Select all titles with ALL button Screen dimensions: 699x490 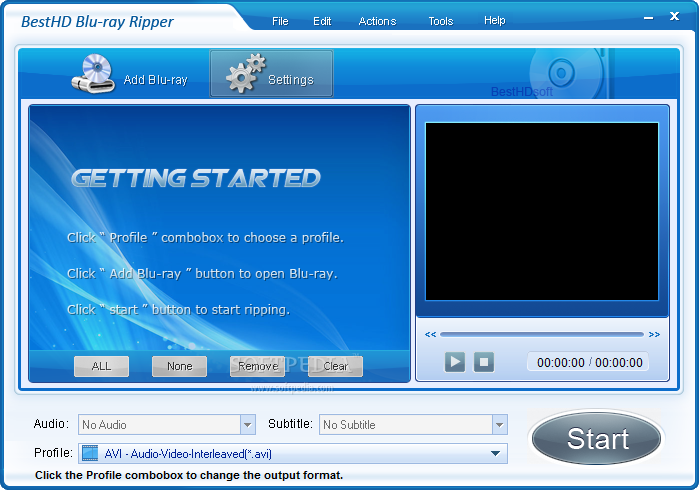point(101,366)
